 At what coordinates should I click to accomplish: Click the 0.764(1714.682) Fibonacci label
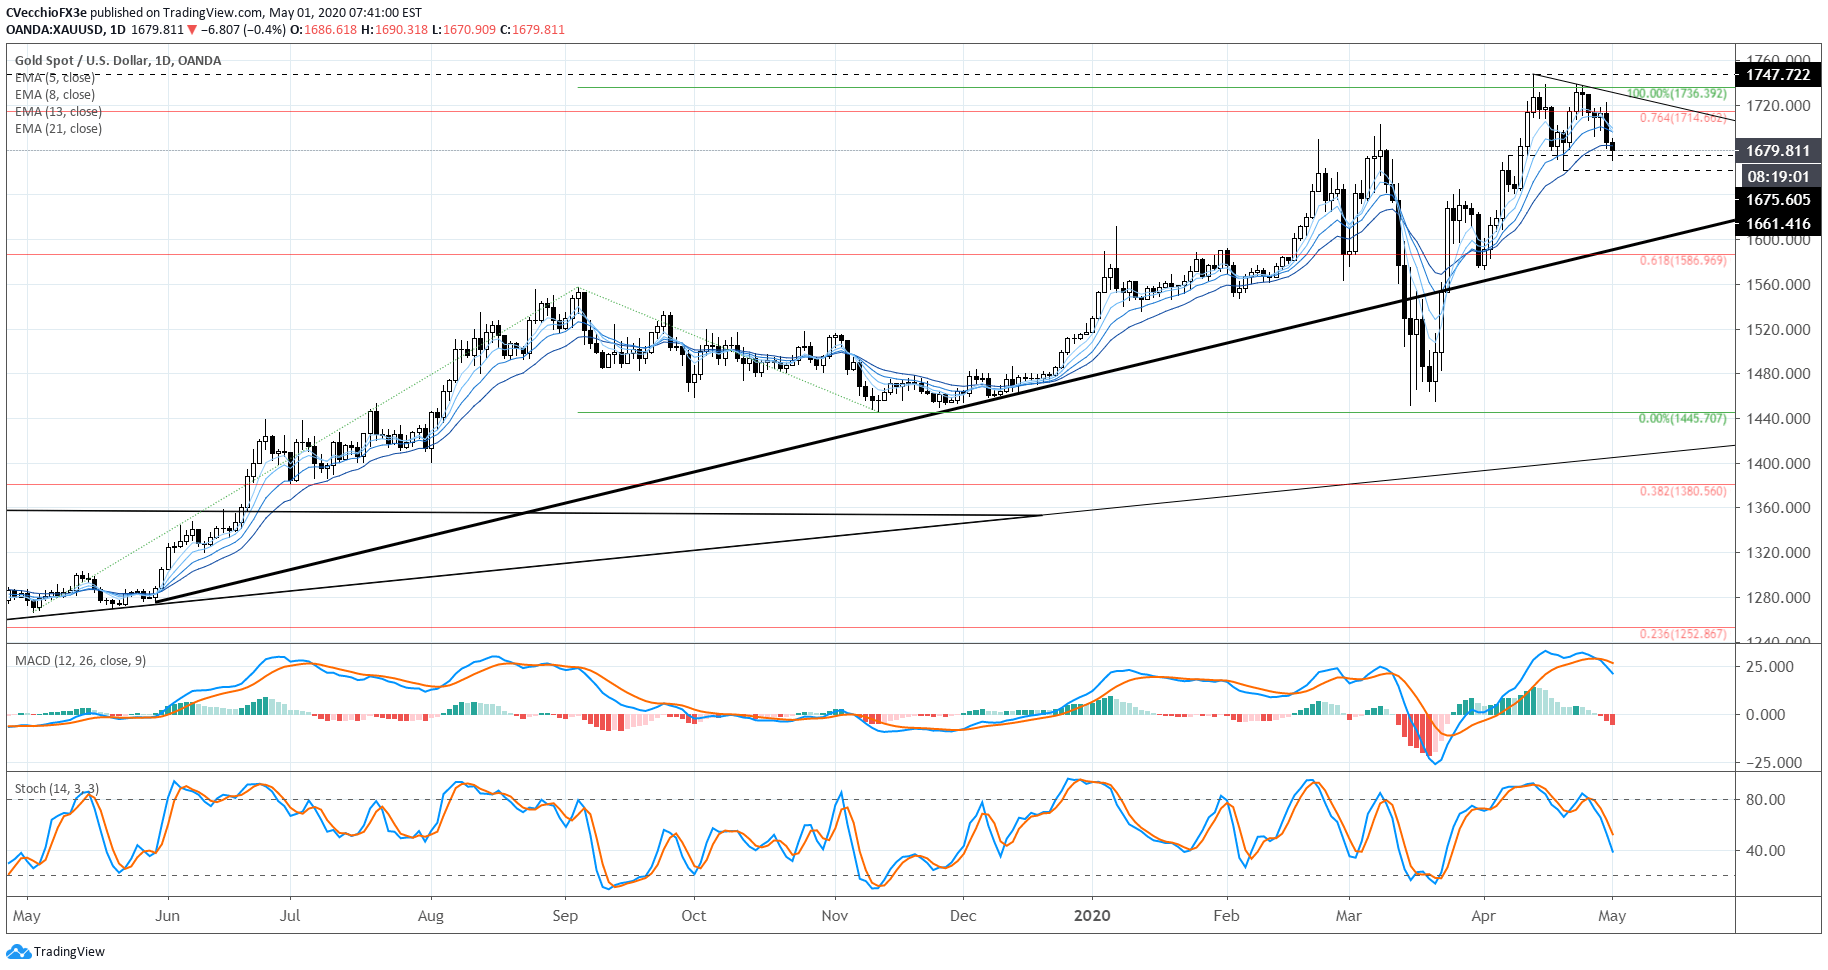point(1683,118)
